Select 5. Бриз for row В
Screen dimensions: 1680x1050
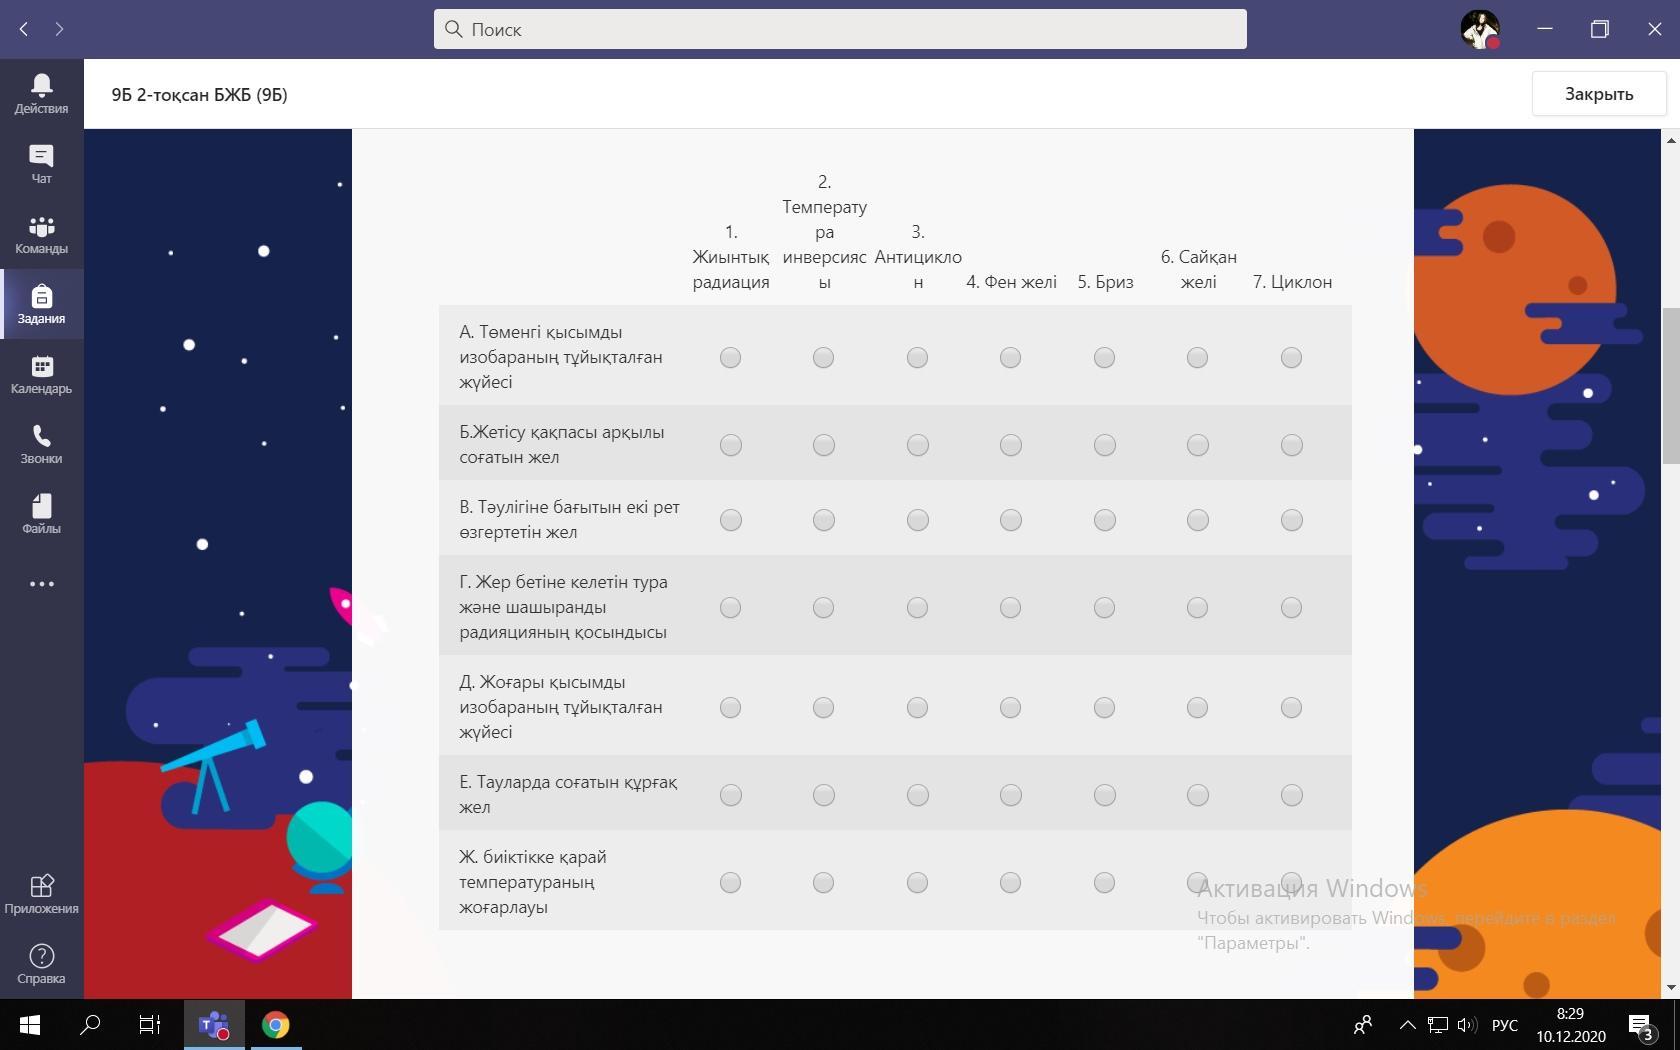pos(1104,520)
